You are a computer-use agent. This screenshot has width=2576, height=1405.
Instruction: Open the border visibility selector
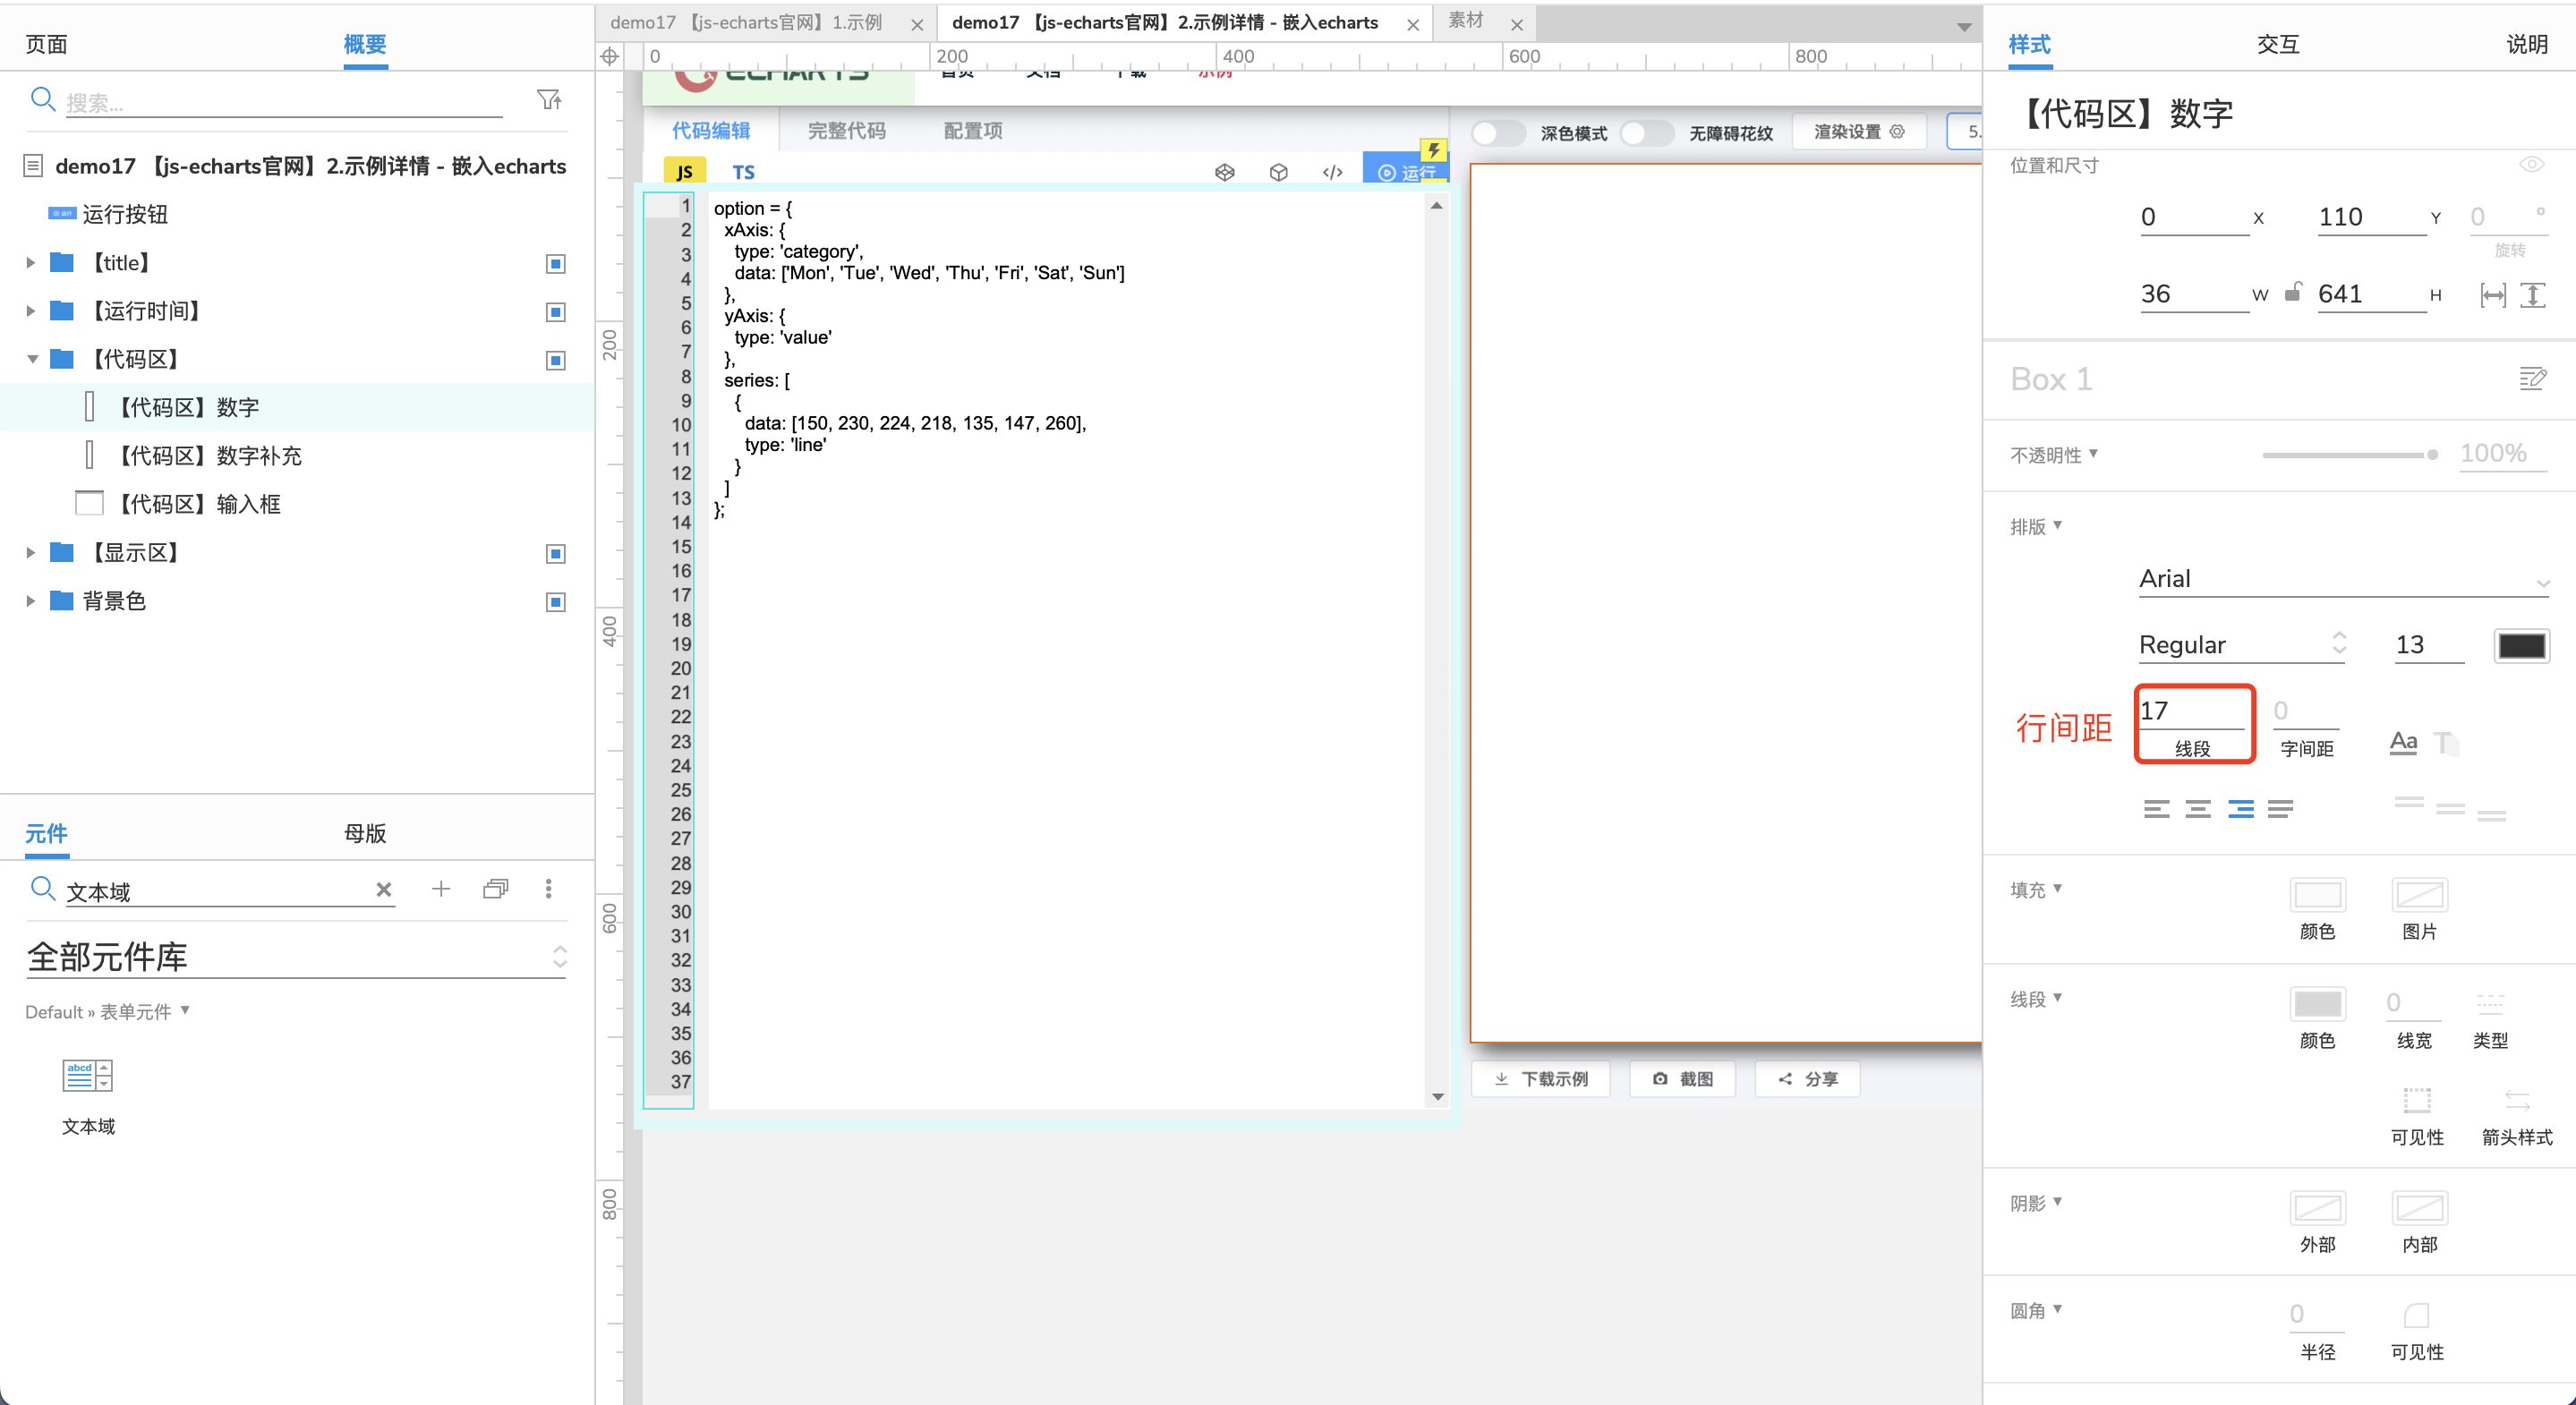(2416, 1101)
